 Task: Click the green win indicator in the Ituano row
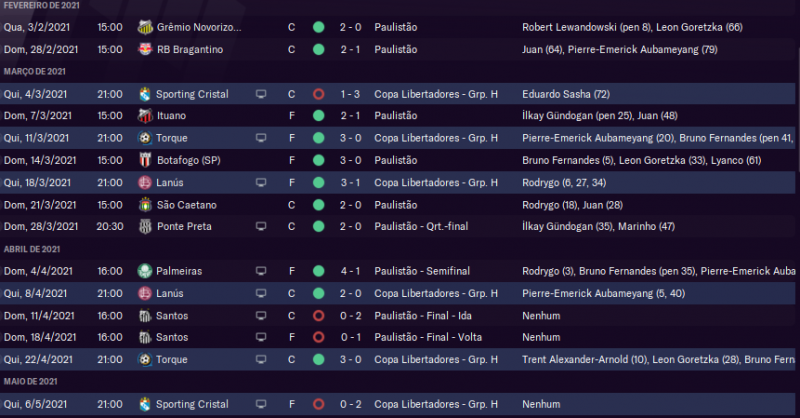click(318, 116)
